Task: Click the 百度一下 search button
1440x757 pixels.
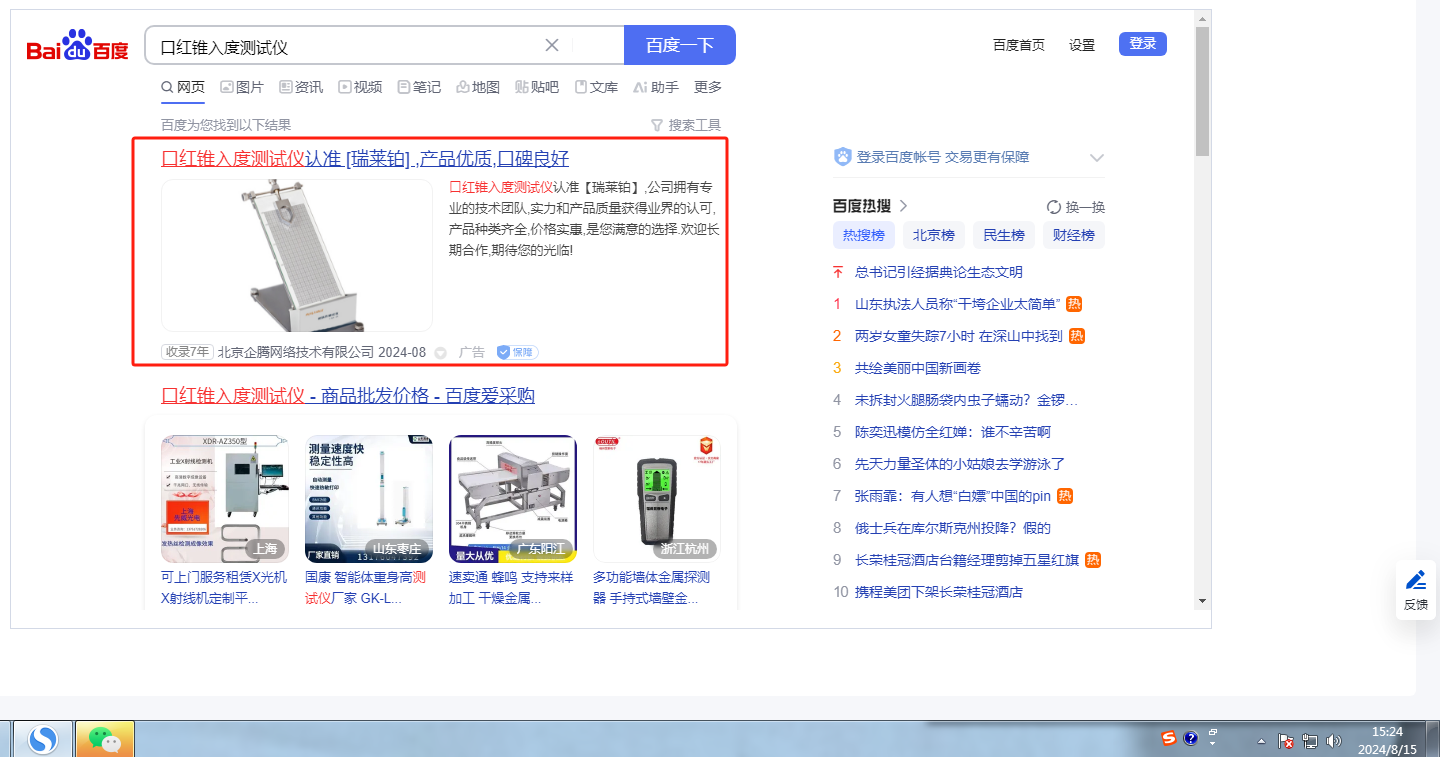Action: click(x=680, y=45)
